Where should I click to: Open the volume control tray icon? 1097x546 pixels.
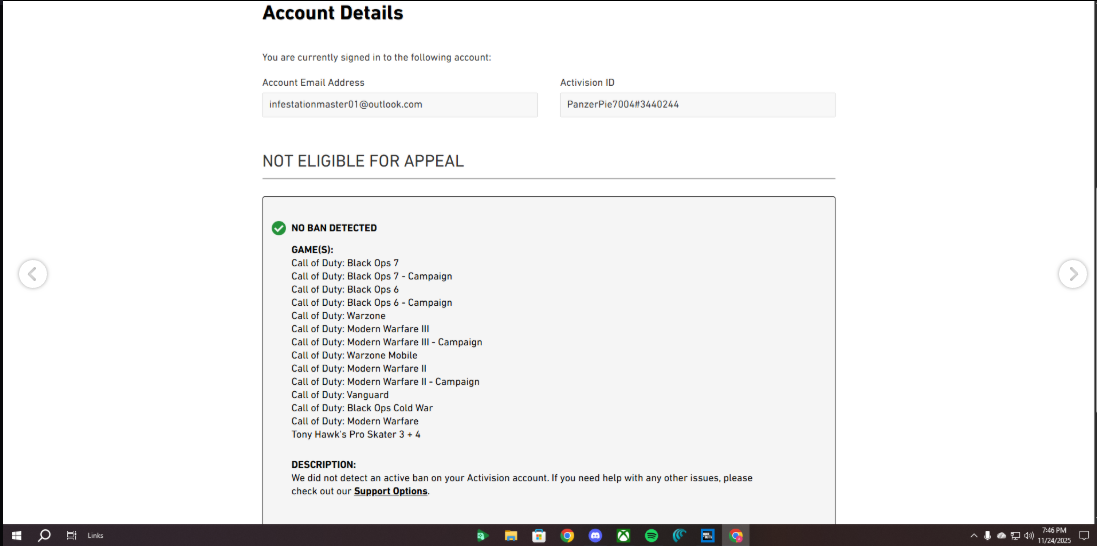1029,536
